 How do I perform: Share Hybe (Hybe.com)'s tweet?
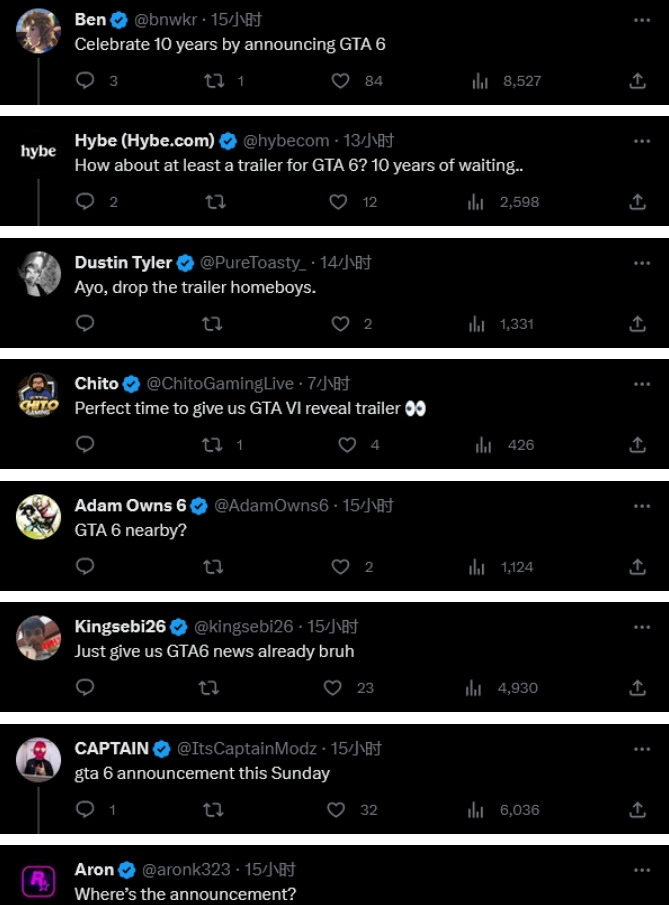637,202
